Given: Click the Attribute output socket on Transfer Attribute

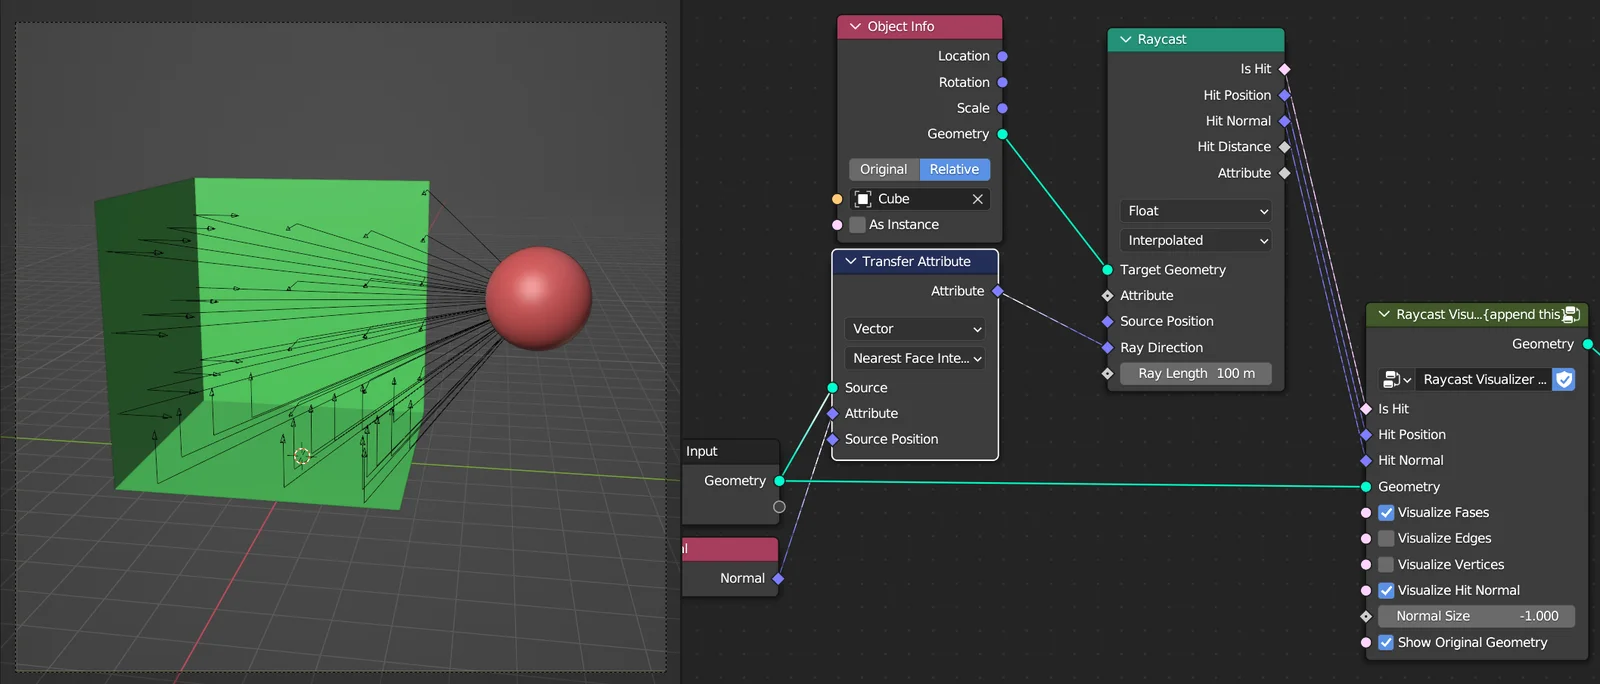Looking at the screenshot, I should coord(997,291).
